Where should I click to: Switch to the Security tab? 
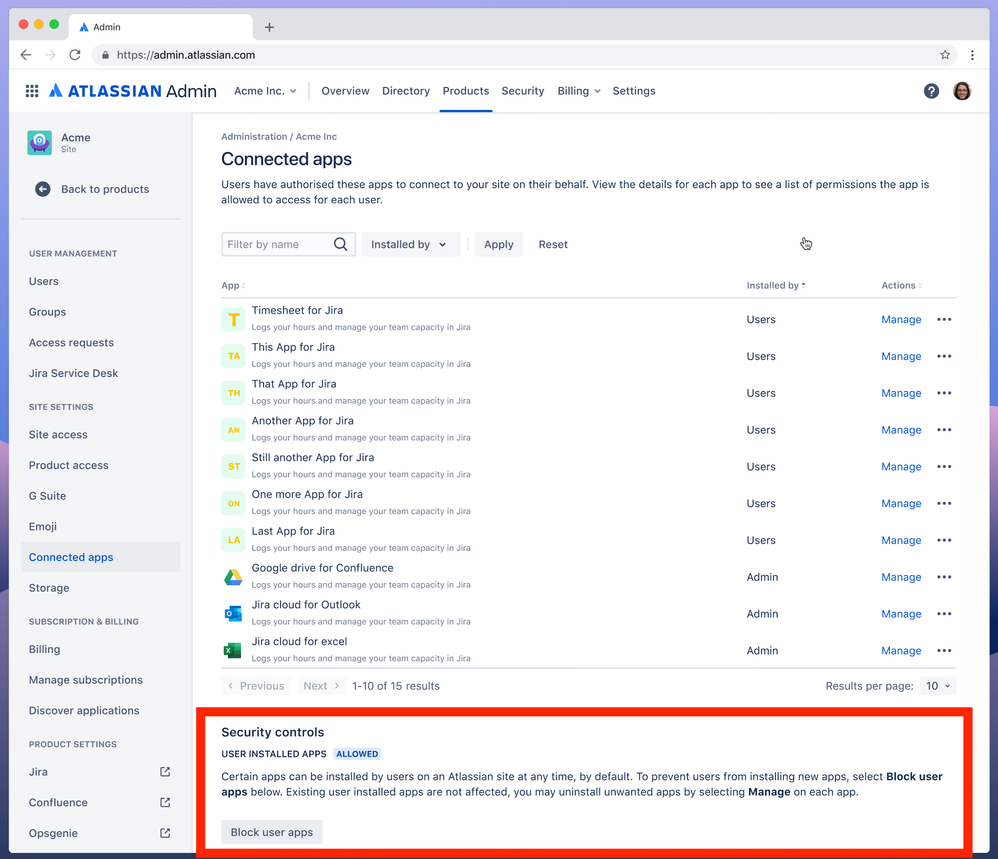point(522,90)
